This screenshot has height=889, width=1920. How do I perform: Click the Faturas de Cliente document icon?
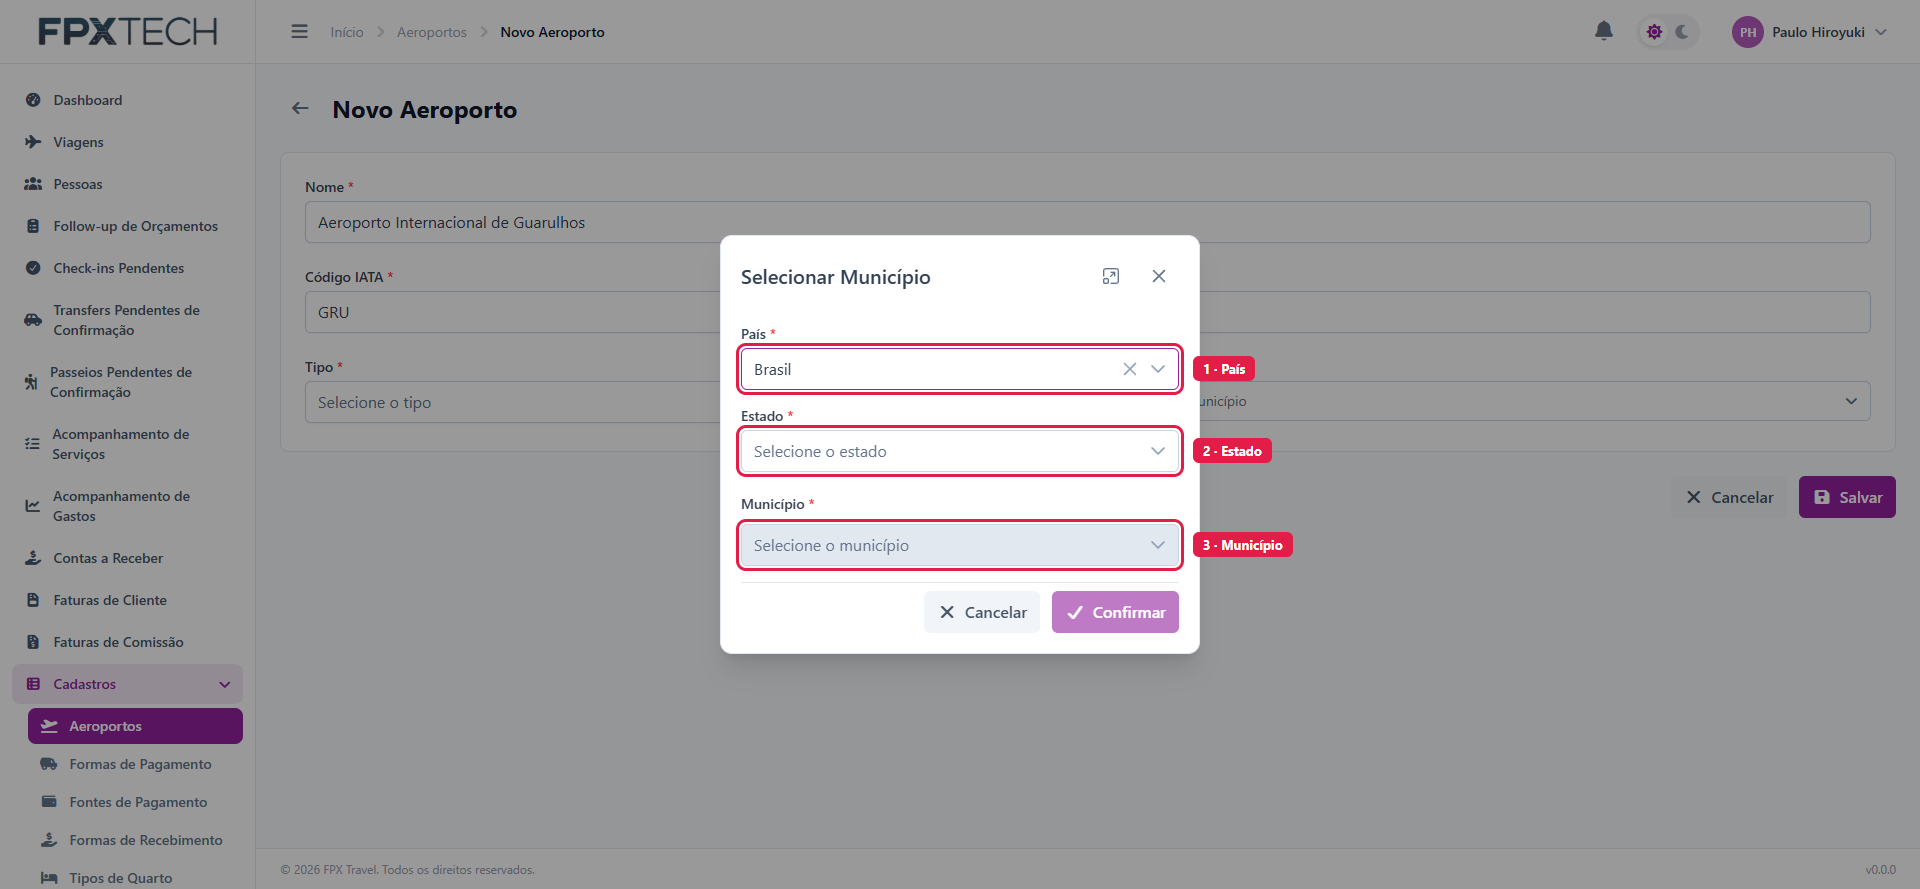[x=33, y=600]
